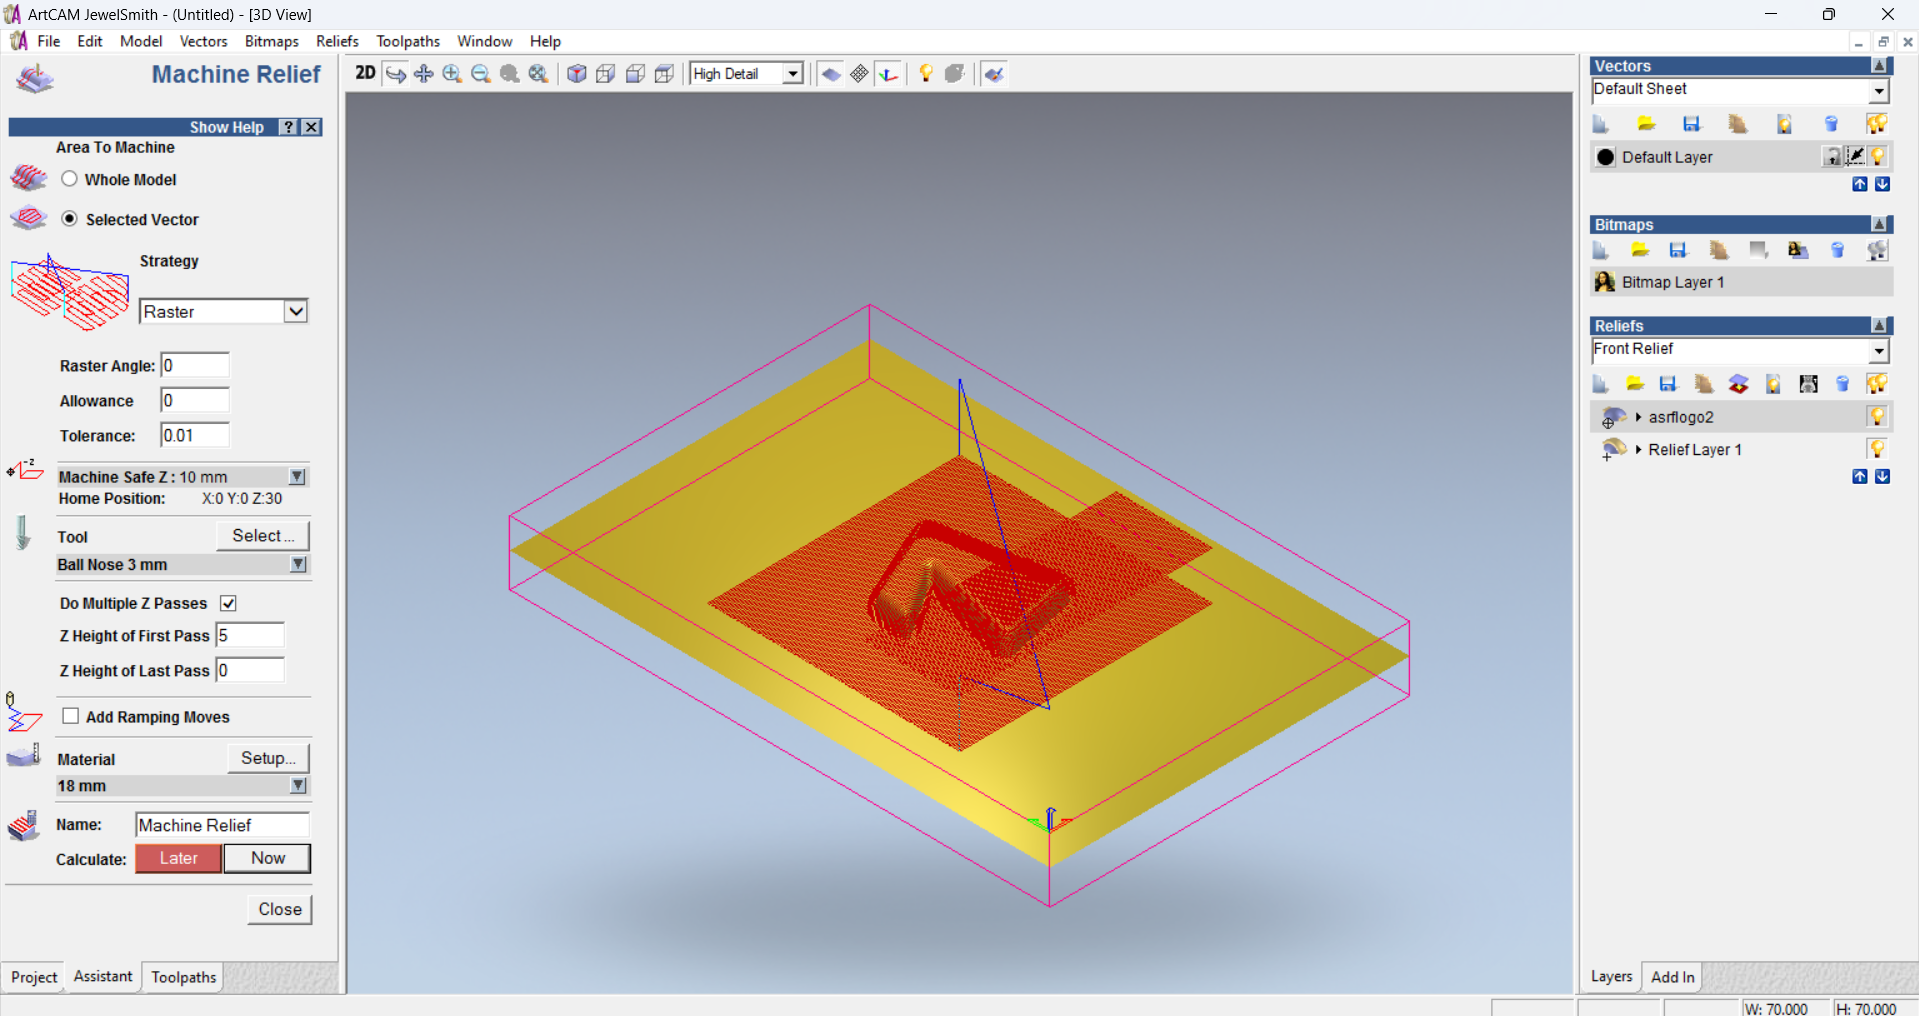Open the Strategy Raster dropdown

click(x=295, y=311)
